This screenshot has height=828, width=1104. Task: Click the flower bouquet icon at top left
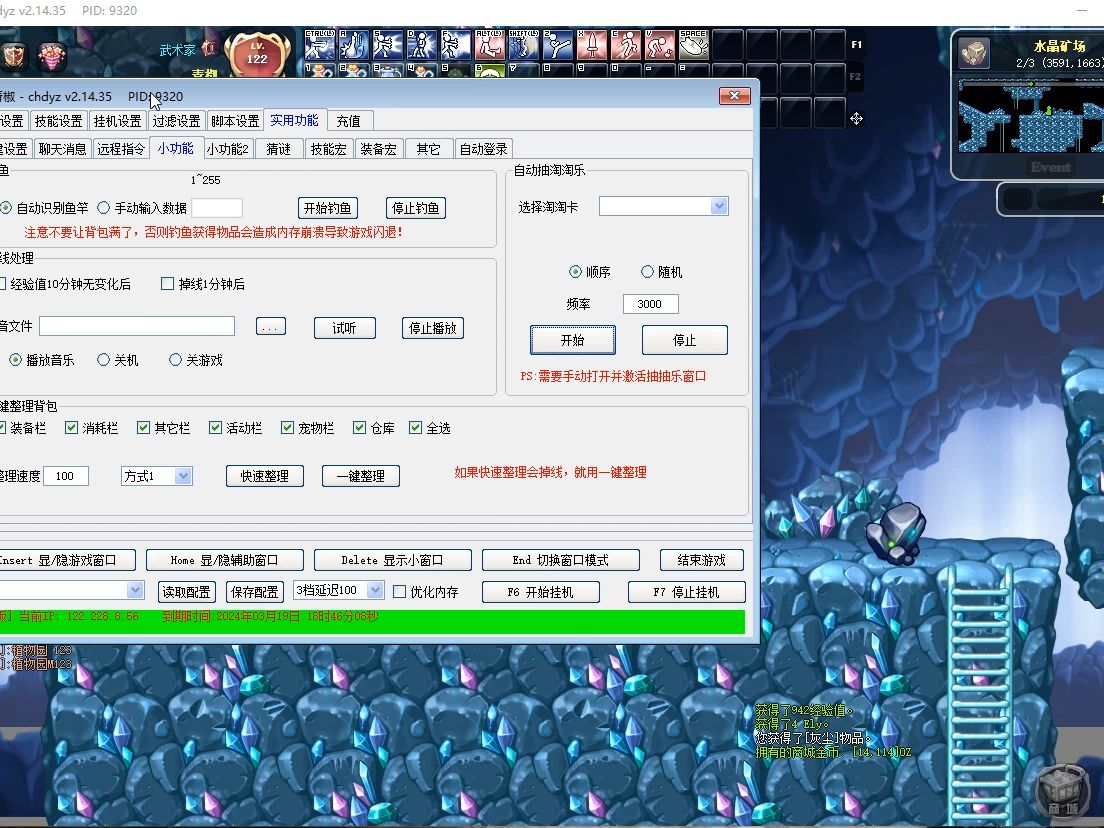tap(52, 56)
